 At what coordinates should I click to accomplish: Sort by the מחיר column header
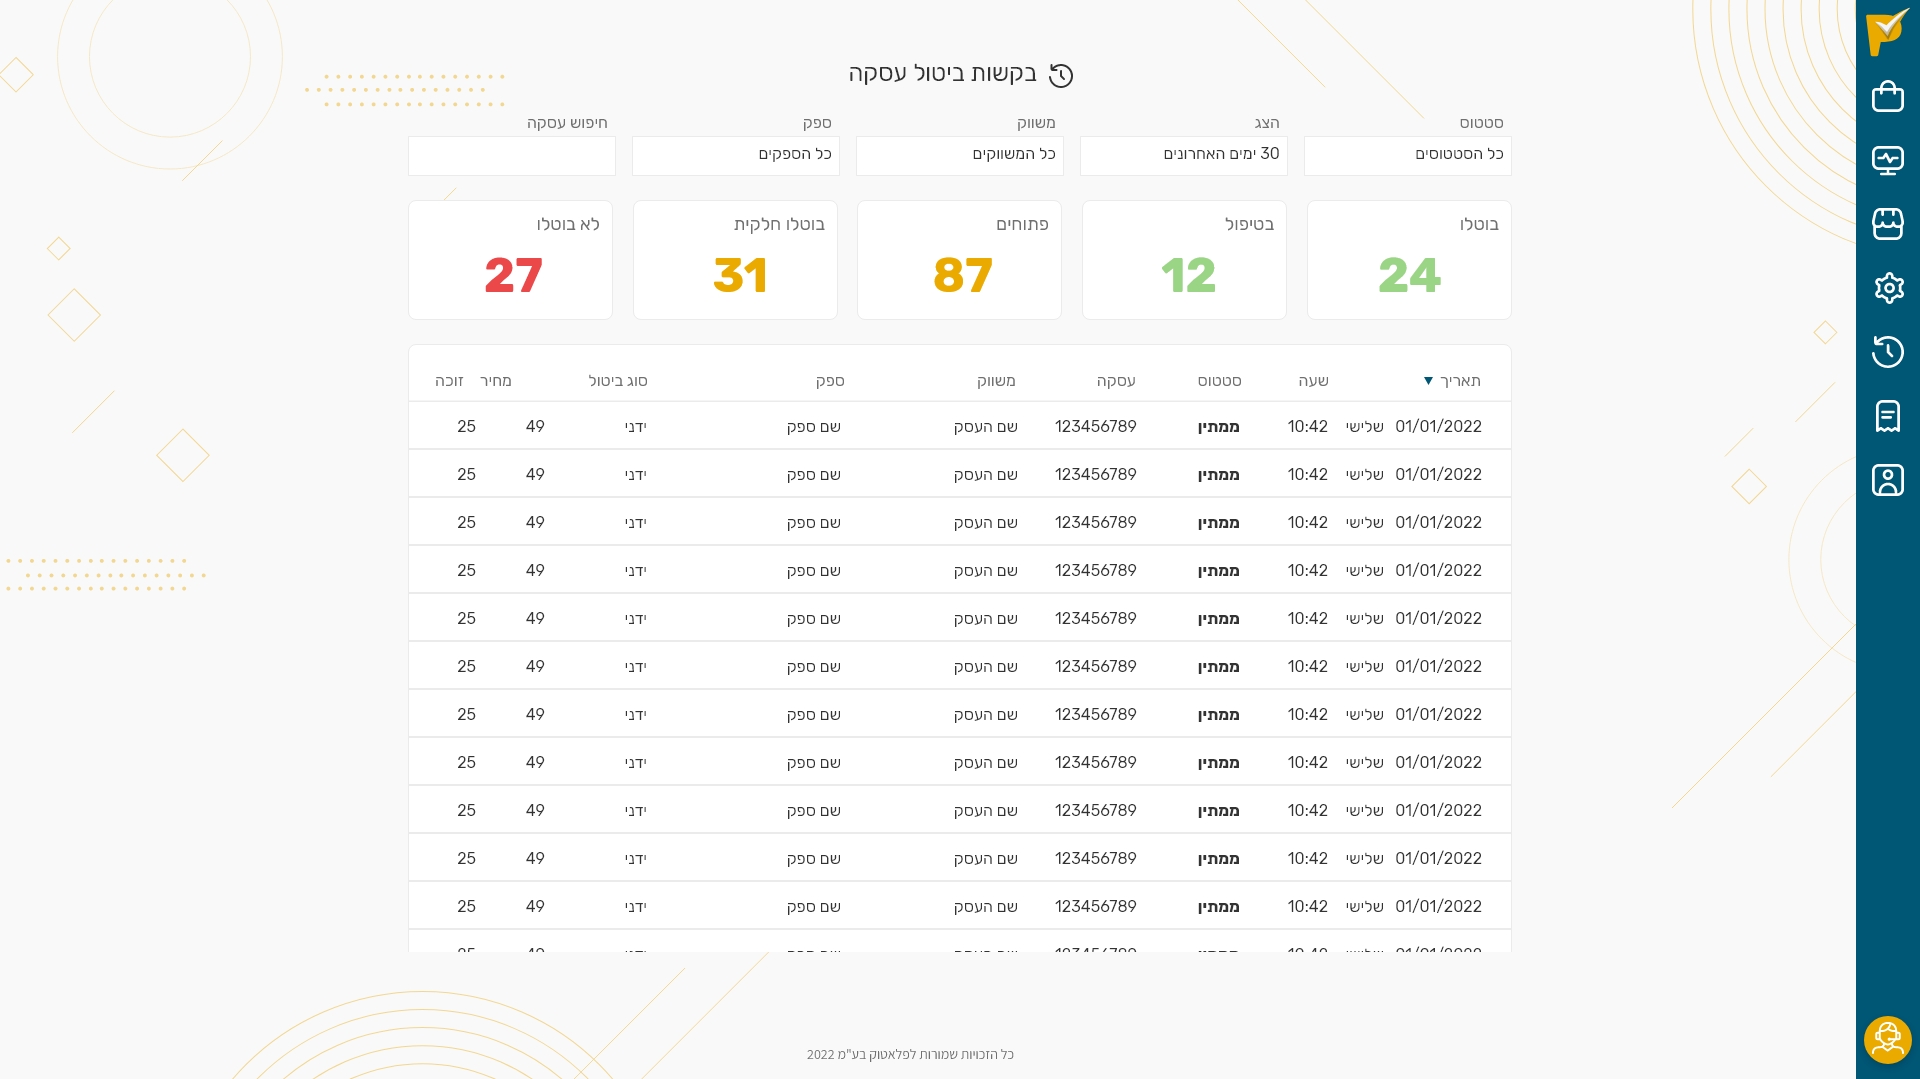(496, 381)
